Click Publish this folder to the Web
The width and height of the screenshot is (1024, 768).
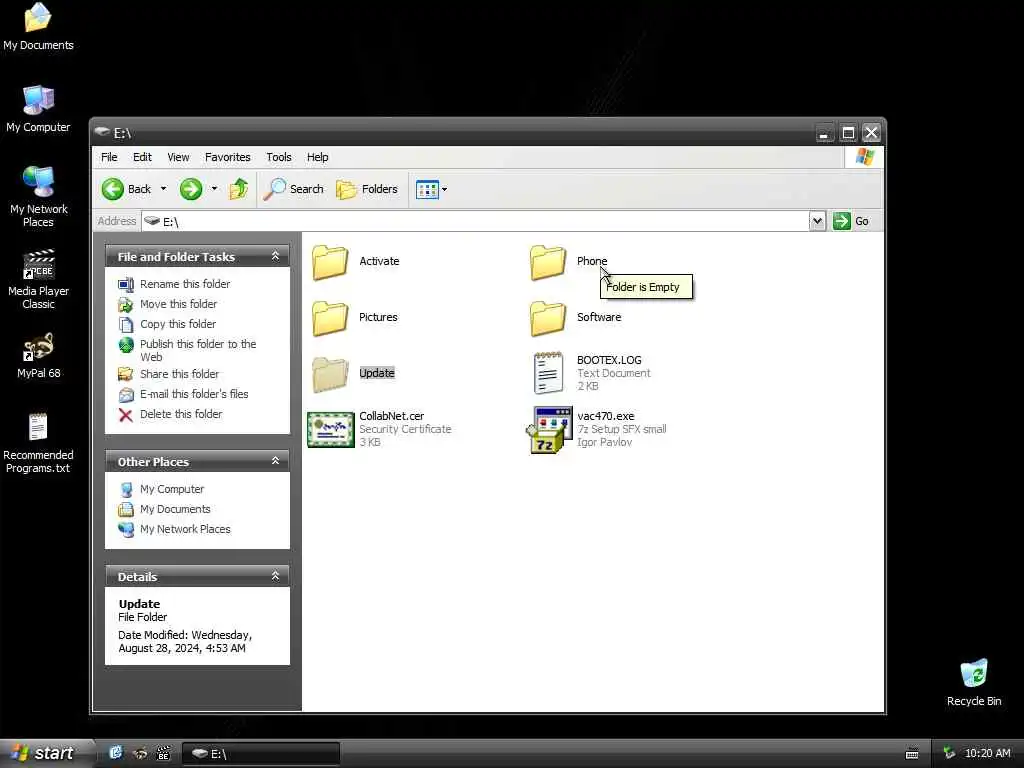pos(198,351)
